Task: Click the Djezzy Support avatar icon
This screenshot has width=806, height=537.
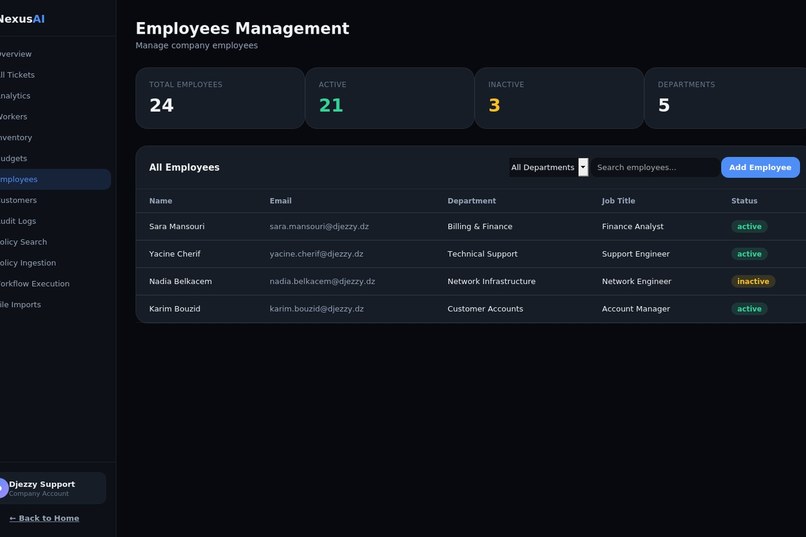Action: click(x=3, y=488)
